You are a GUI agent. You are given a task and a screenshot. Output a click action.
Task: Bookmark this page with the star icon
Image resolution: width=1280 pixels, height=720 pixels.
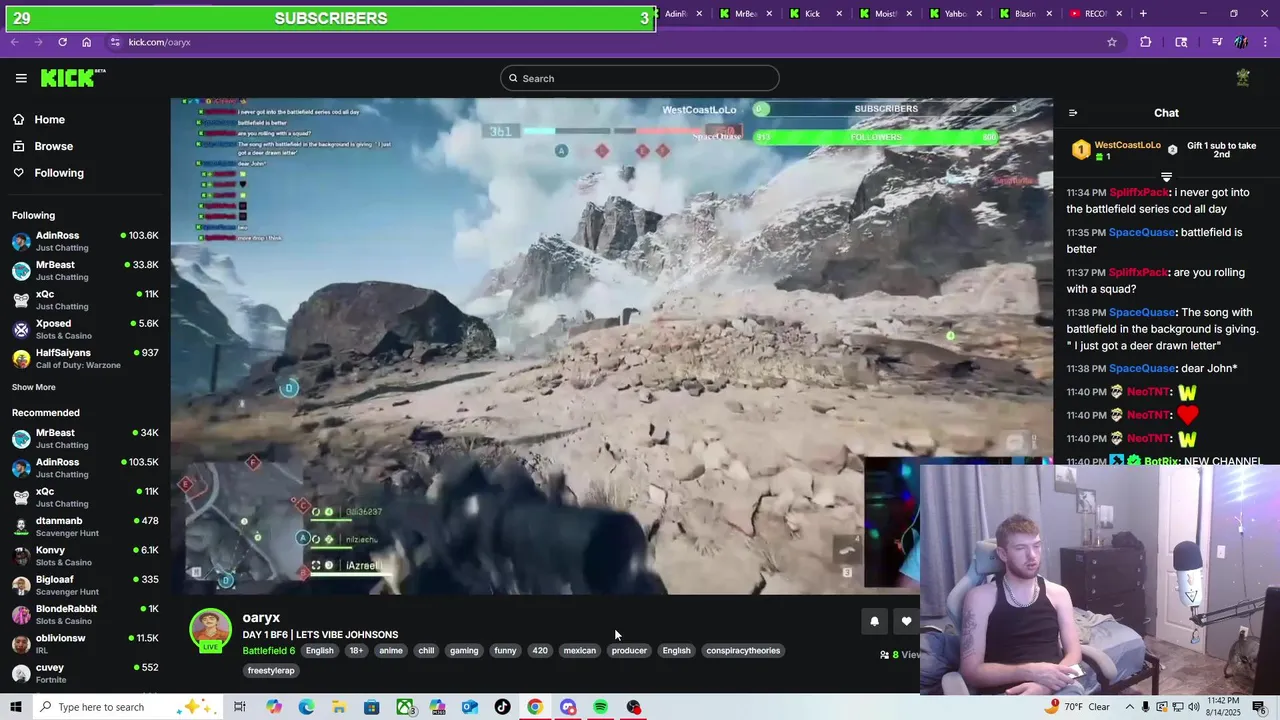(1111, 42)
